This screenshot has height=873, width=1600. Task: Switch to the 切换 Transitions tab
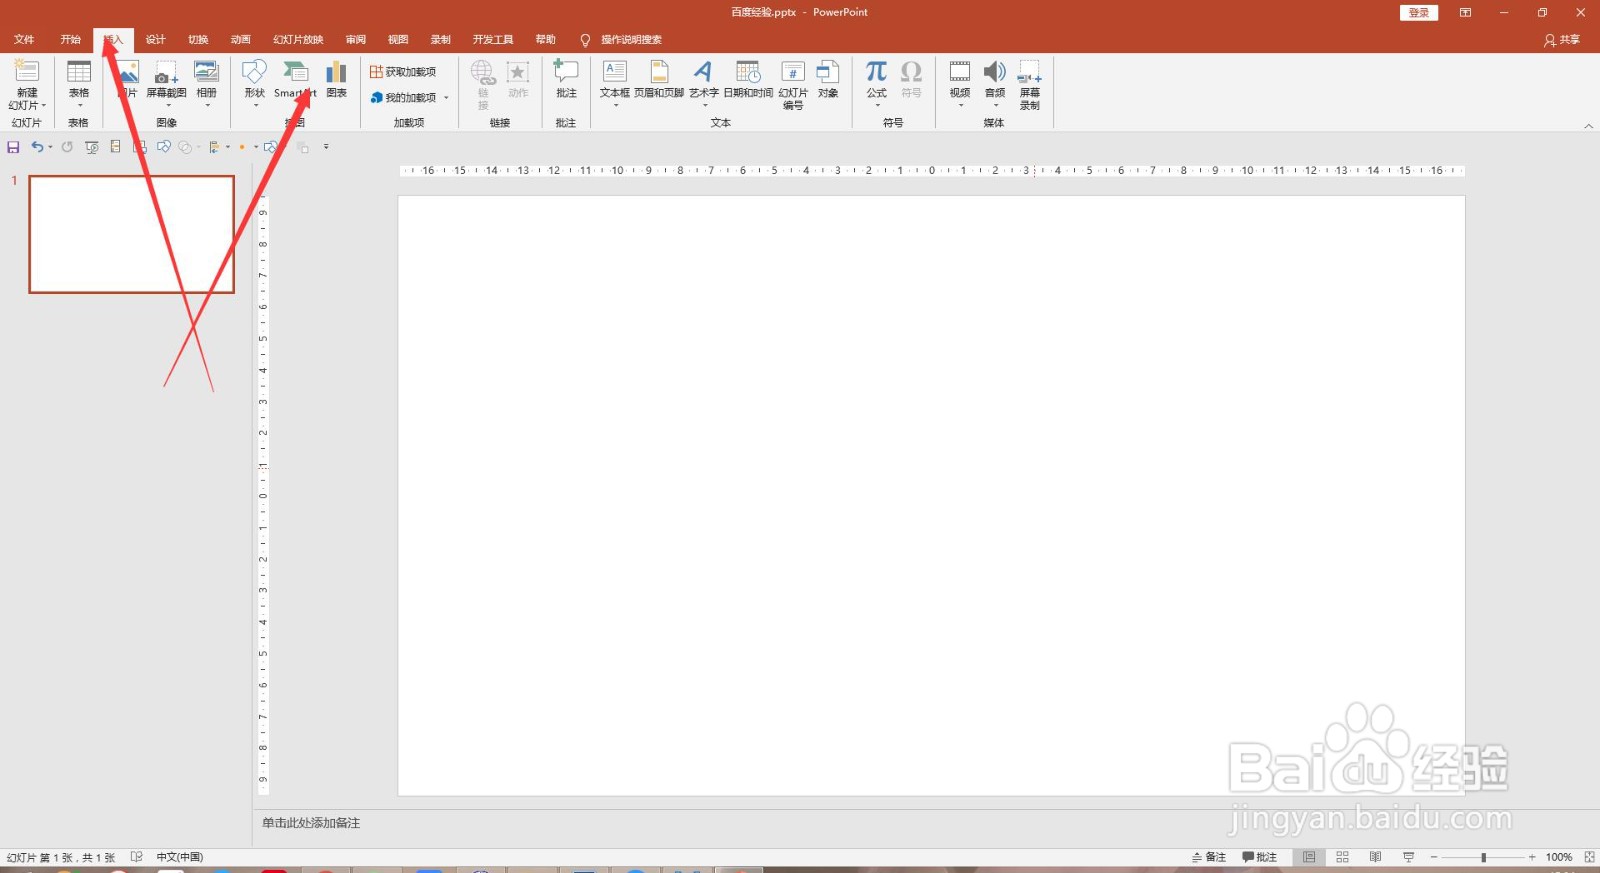[198, 40]
